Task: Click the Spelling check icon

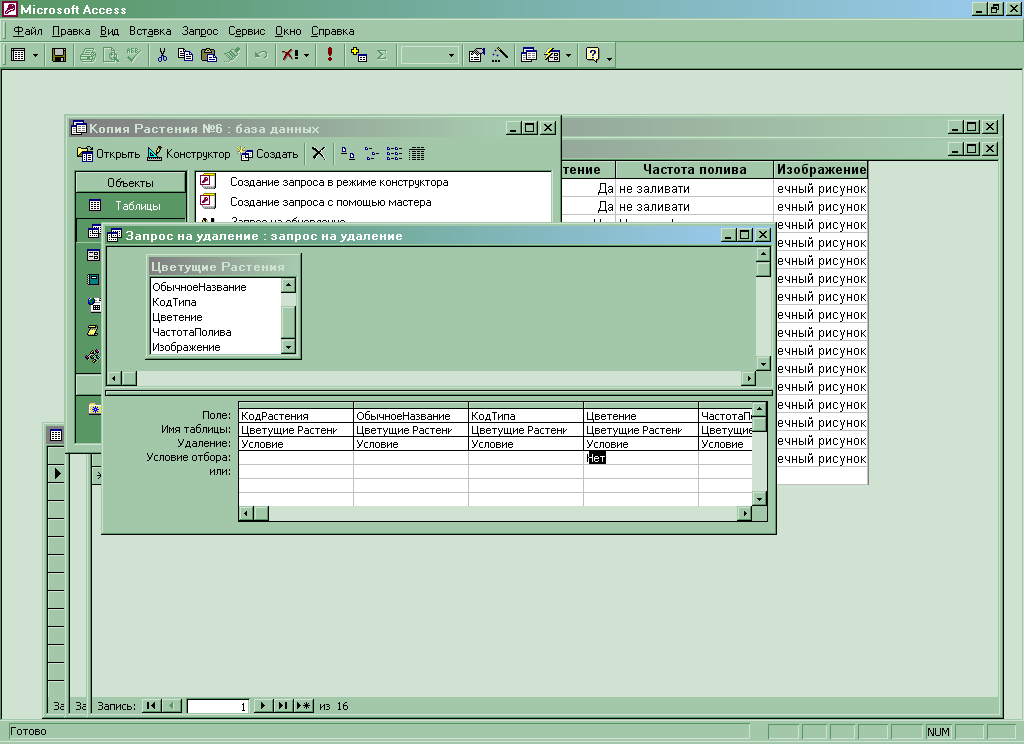Action: point(134,56)
